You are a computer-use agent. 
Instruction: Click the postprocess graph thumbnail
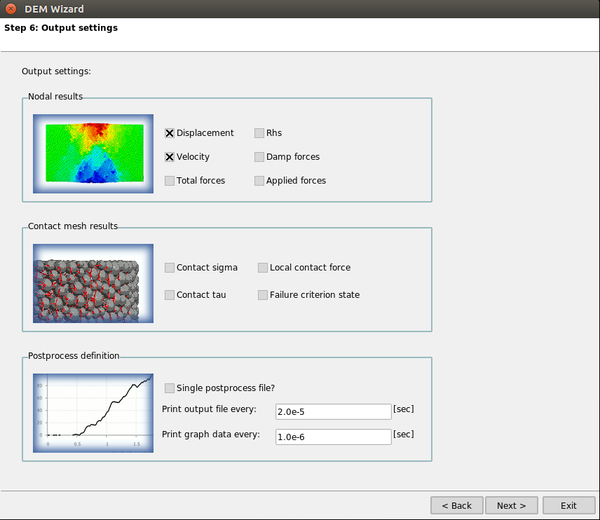tap(93, 412)
